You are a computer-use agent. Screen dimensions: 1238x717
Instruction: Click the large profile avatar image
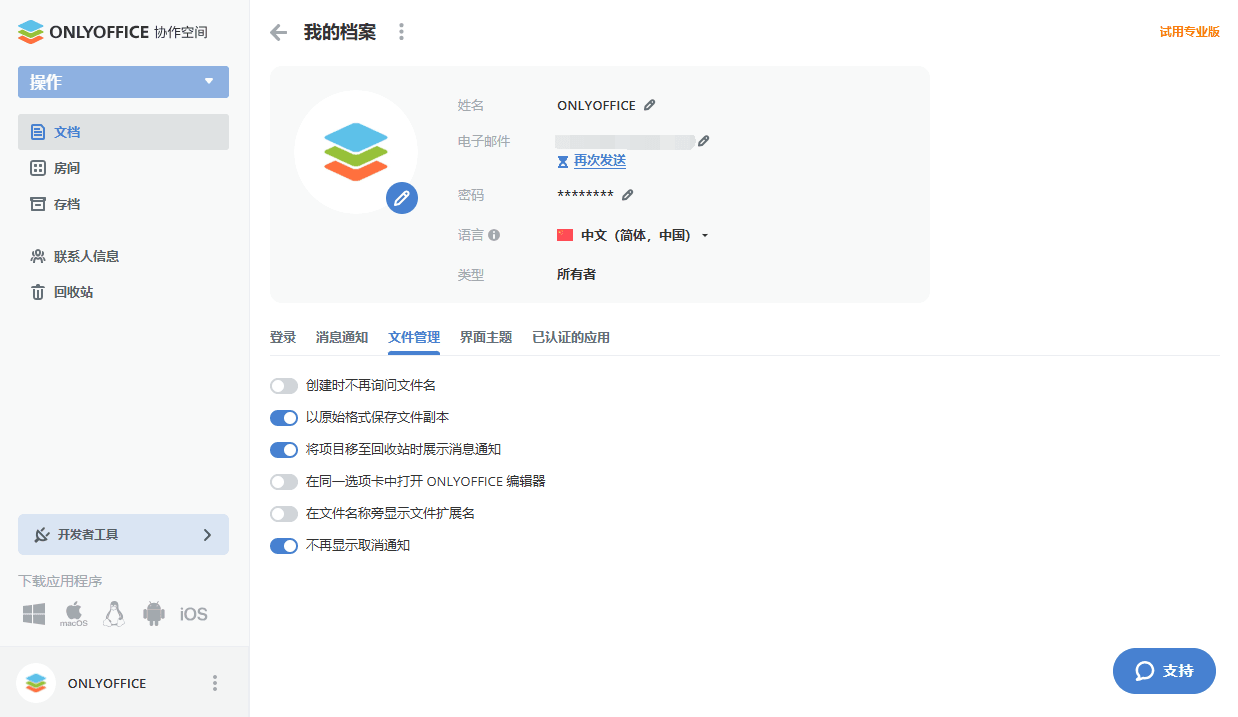pyautogui.click(x=356, y=152)
